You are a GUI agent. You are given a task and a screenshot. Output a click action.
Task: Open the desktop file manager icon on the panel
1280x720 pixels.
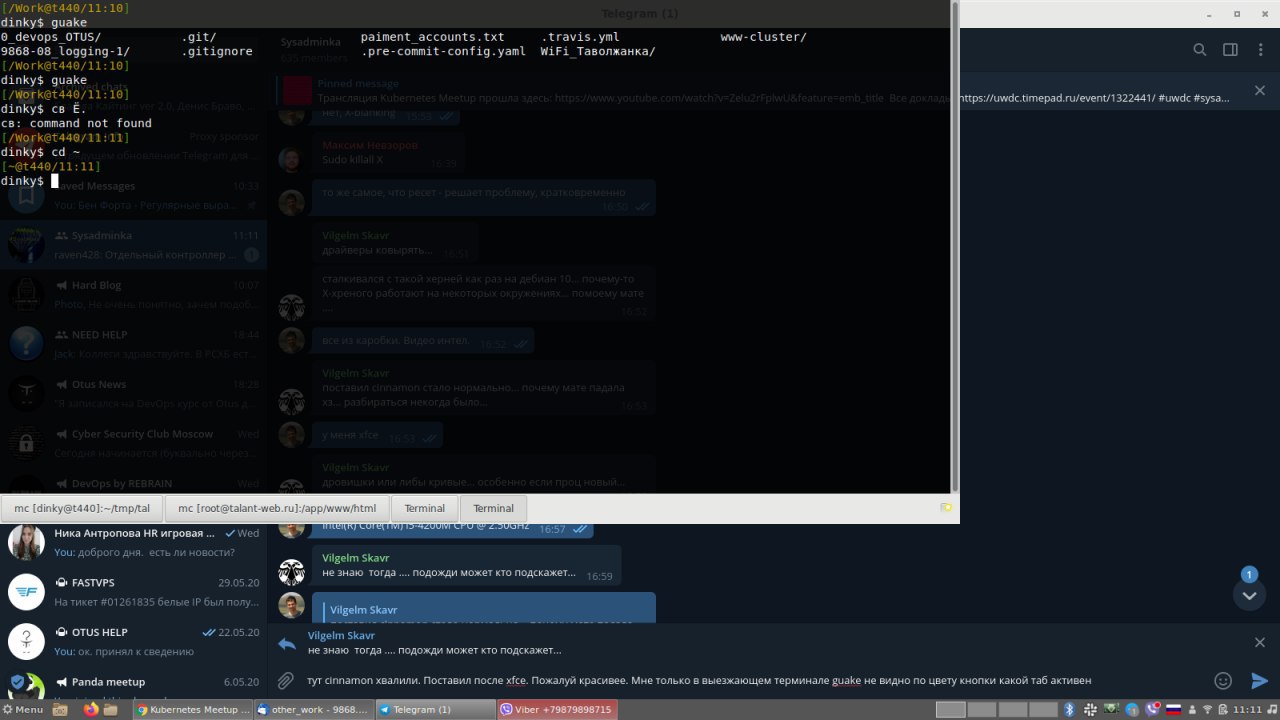pos(61,709)
